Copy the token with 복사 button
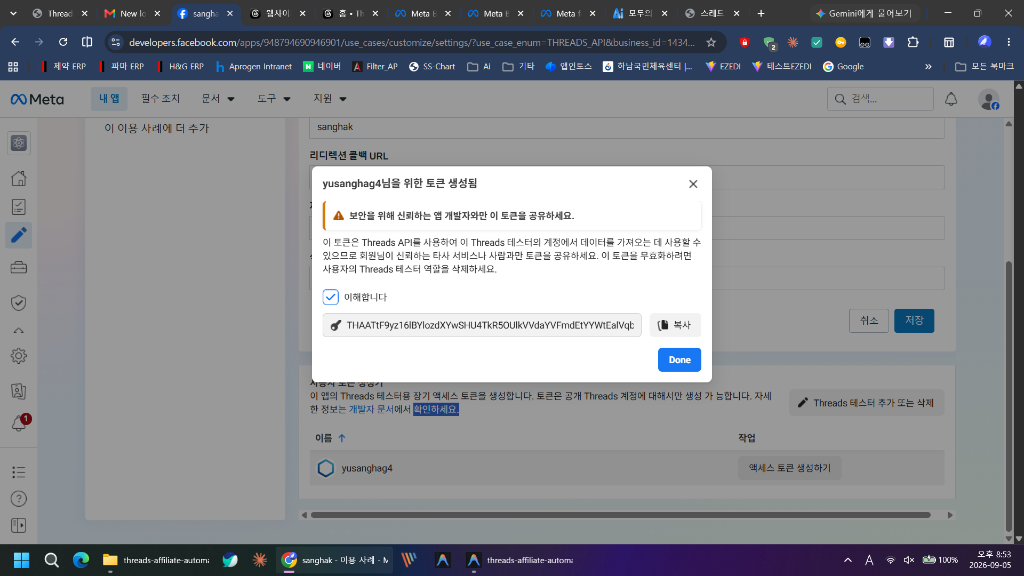 (675, 325)
